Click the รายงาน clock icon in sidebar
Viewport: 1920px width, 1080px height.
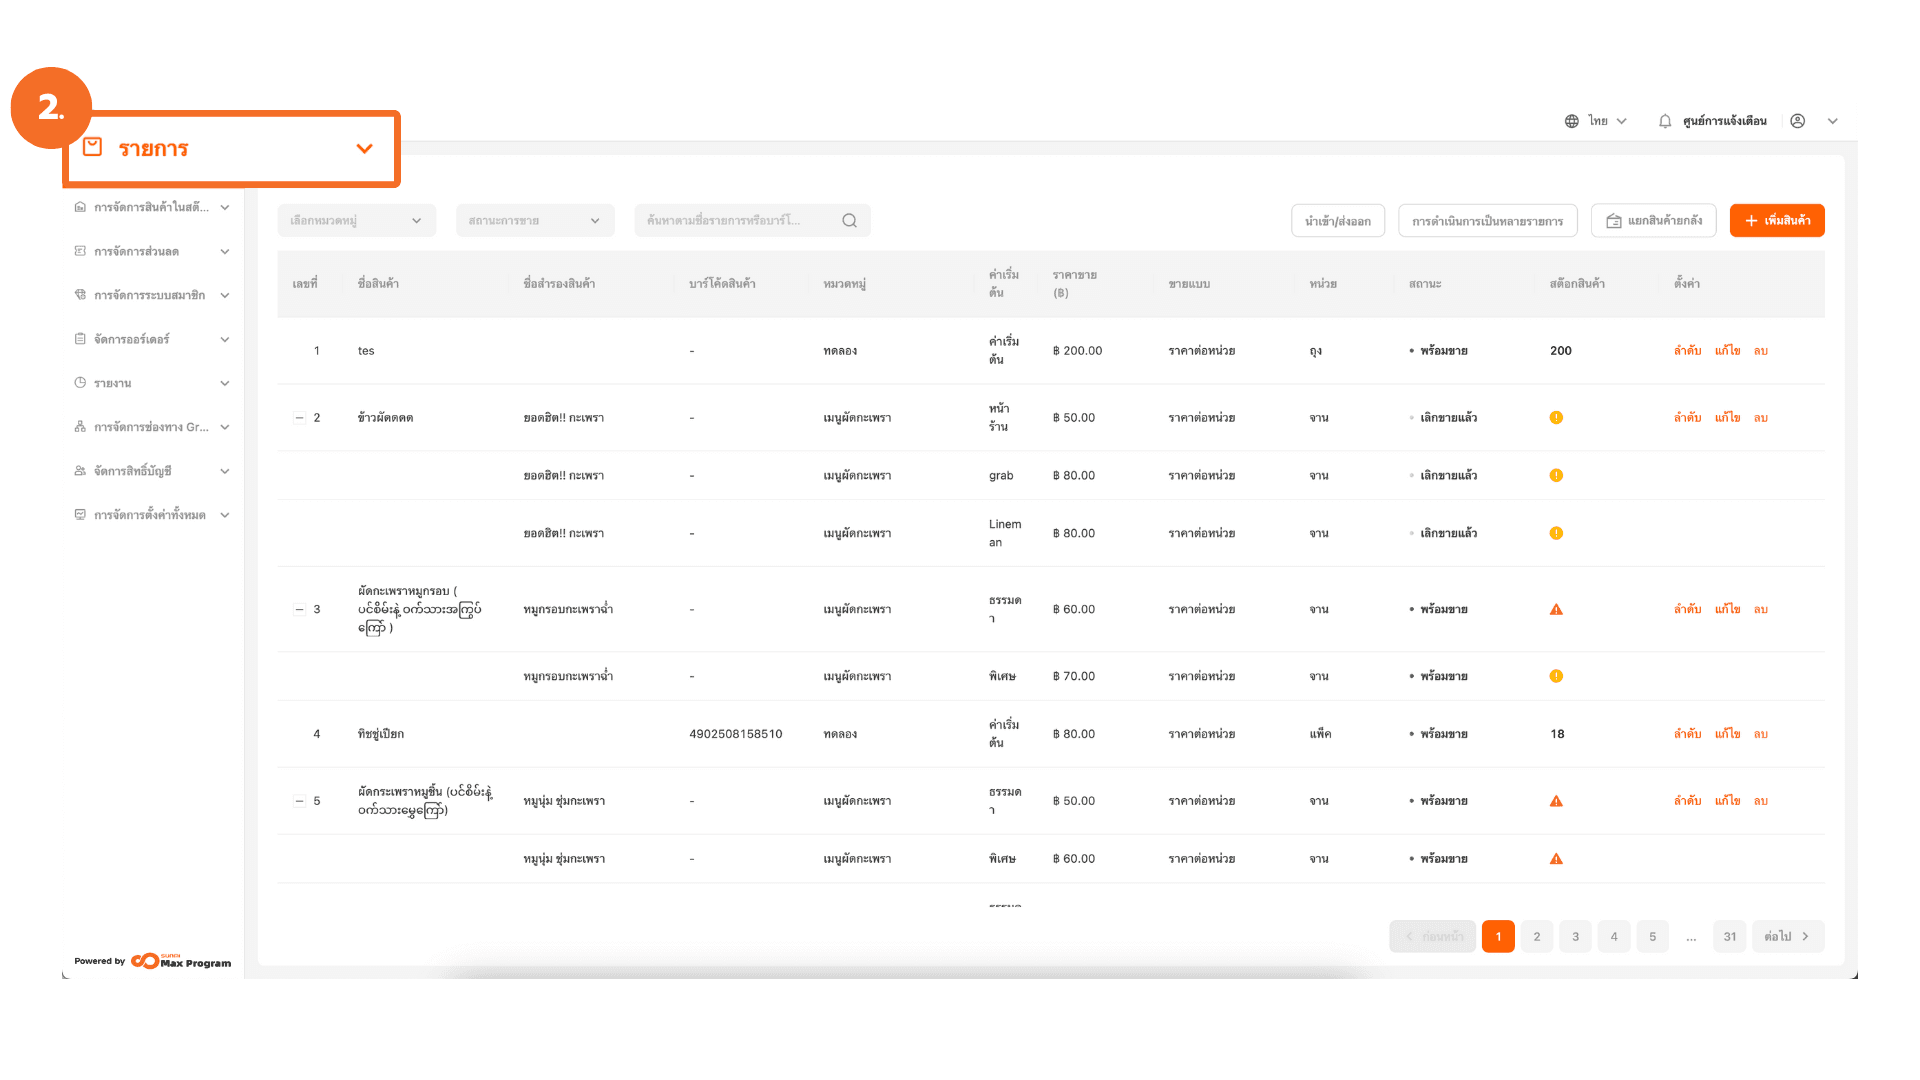tap(80, 383)
